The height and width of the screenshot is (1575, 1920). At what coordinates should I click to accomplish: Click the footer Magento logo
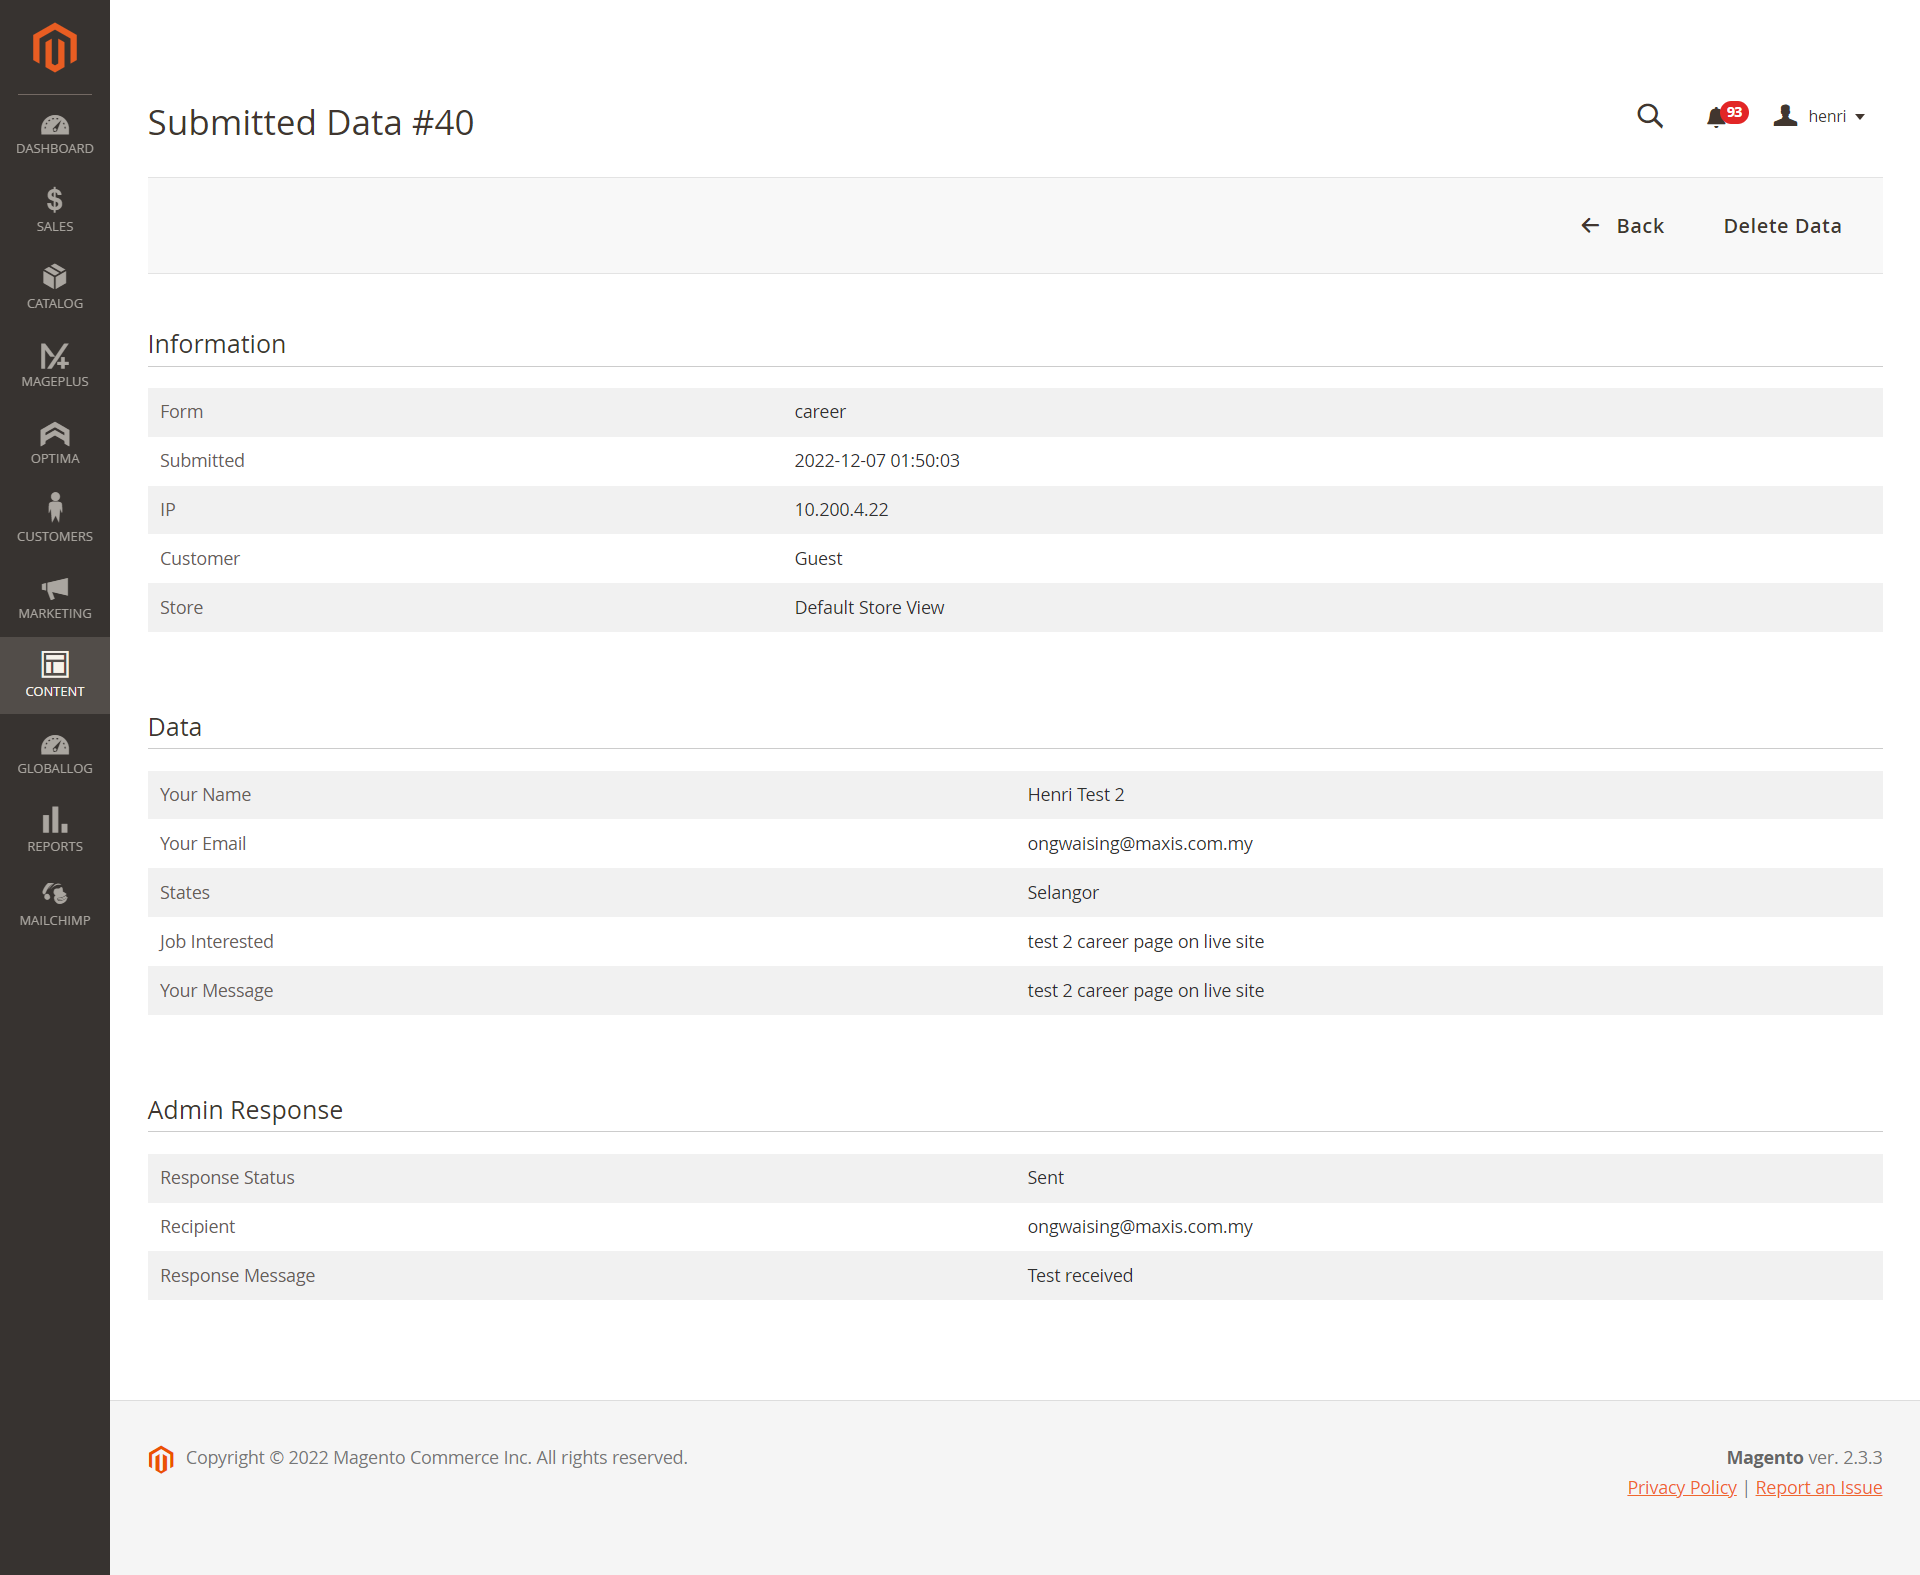(x=161, y=1459)
